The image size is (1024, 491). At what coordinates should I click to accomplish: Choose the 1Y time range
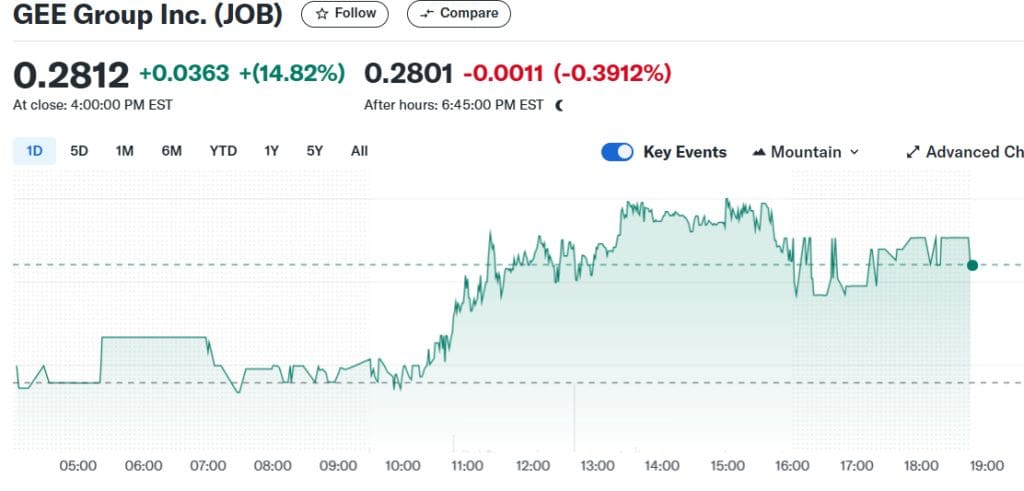coord(271,151)
